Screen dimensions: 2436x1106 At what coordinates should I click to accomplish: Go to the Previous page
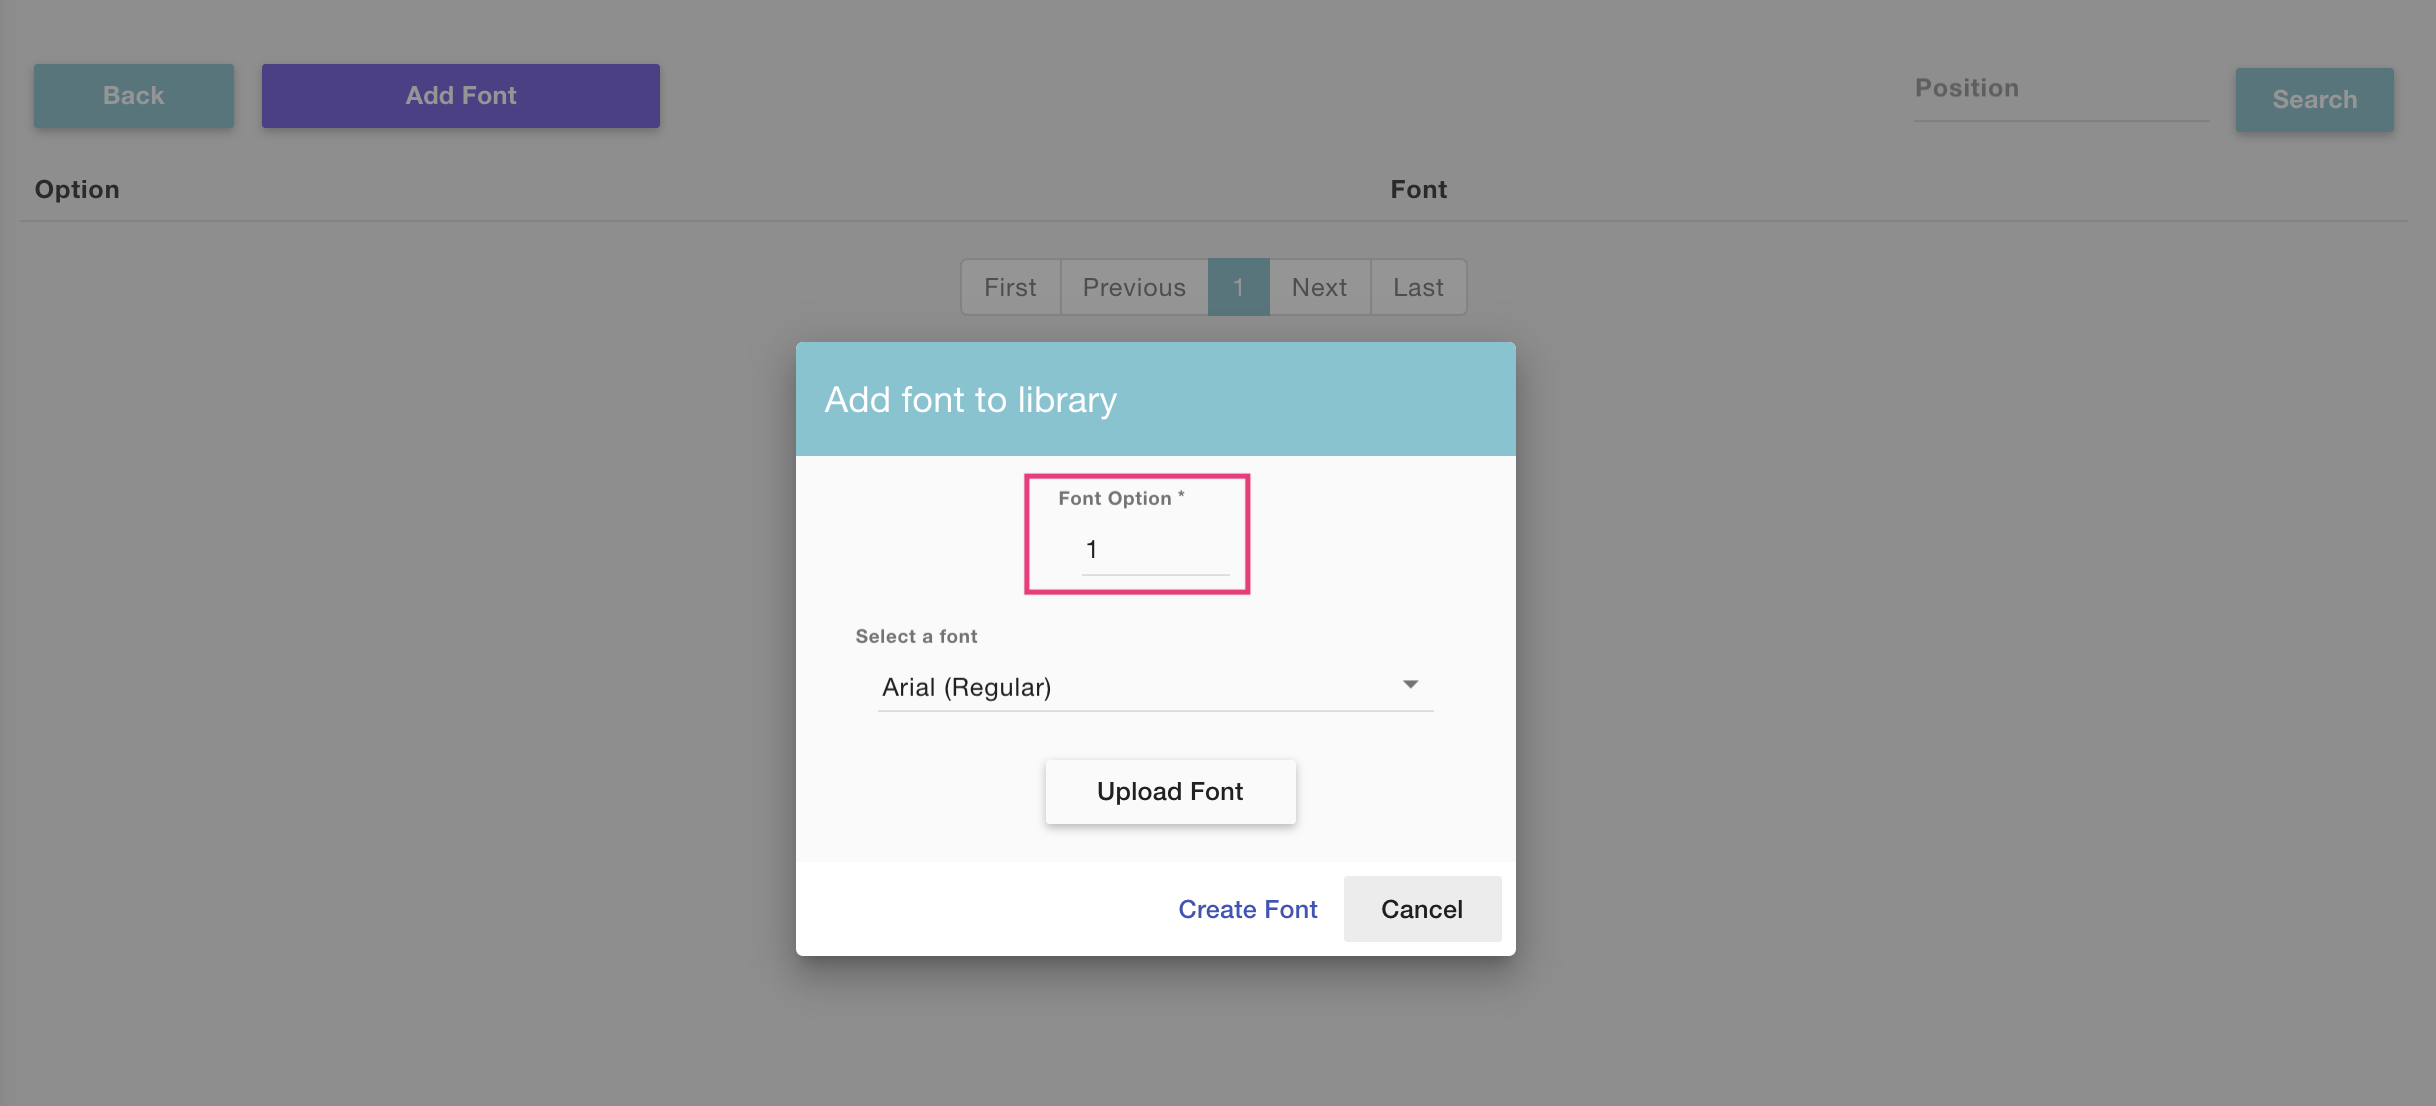tap(1134, 288)
